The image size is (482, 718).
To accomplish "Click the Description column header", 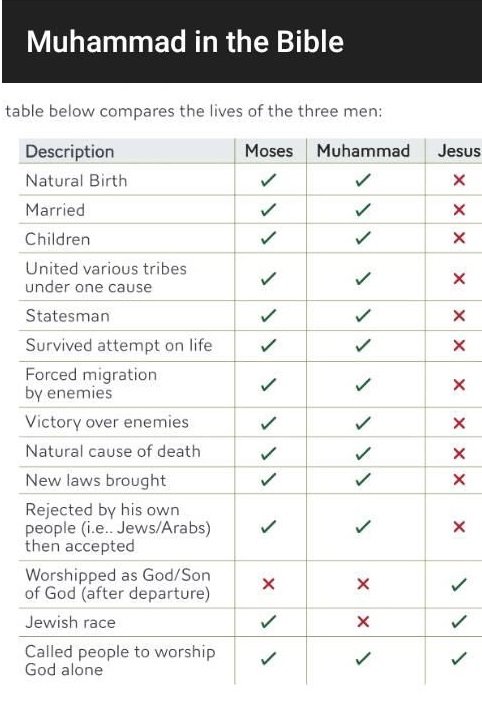I will pyautogui.click(x=70, y=152).
